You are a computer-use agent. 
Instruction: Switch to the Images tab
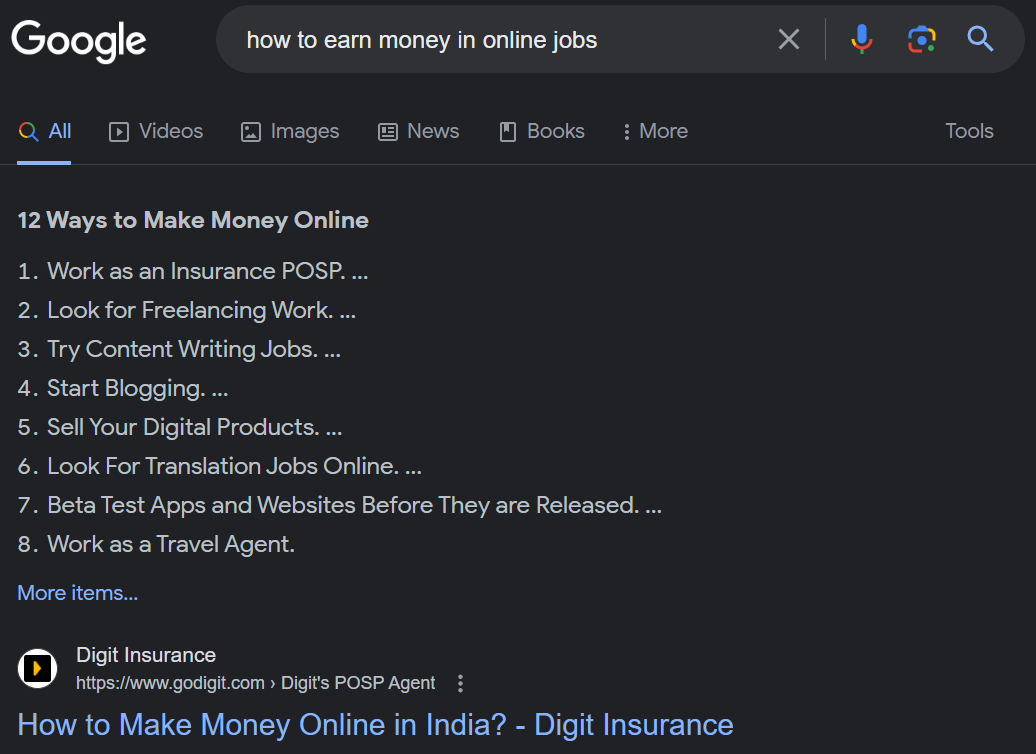pos(290,132)
